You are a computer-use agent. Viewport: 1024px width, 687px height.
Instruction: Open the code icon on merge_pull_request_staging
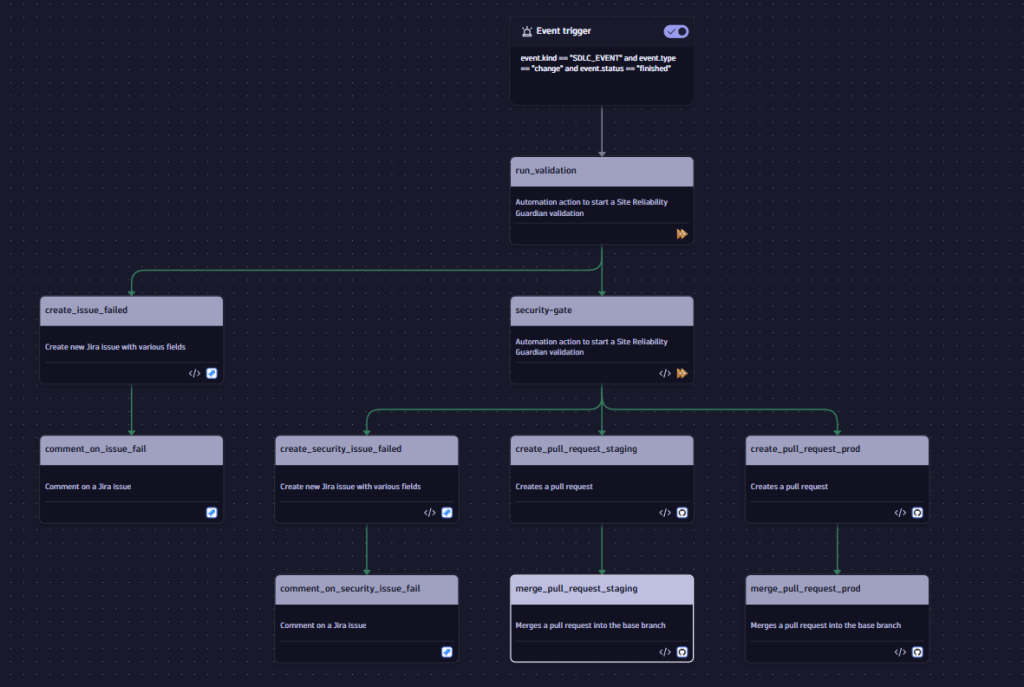pyautogui.click(x=665, y=651)
